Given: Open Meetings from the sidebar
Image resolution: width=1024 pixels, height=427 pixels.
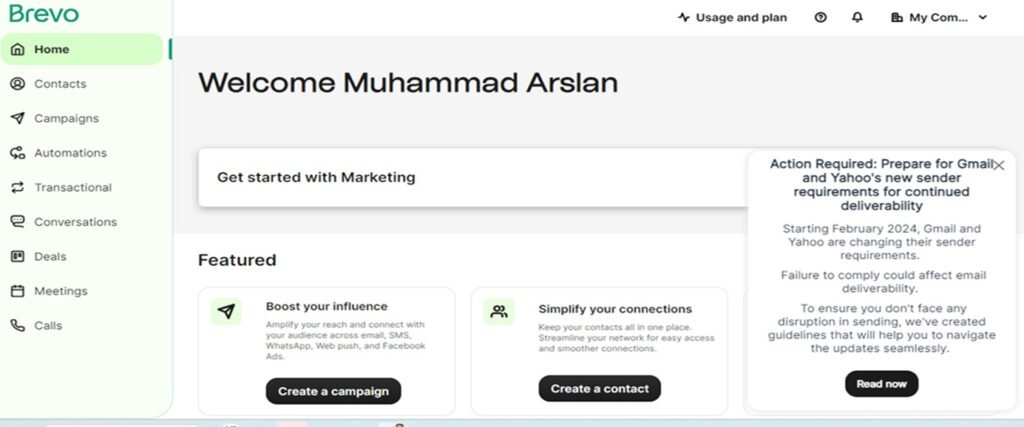Looking at the screenshot, I should 60,291.
